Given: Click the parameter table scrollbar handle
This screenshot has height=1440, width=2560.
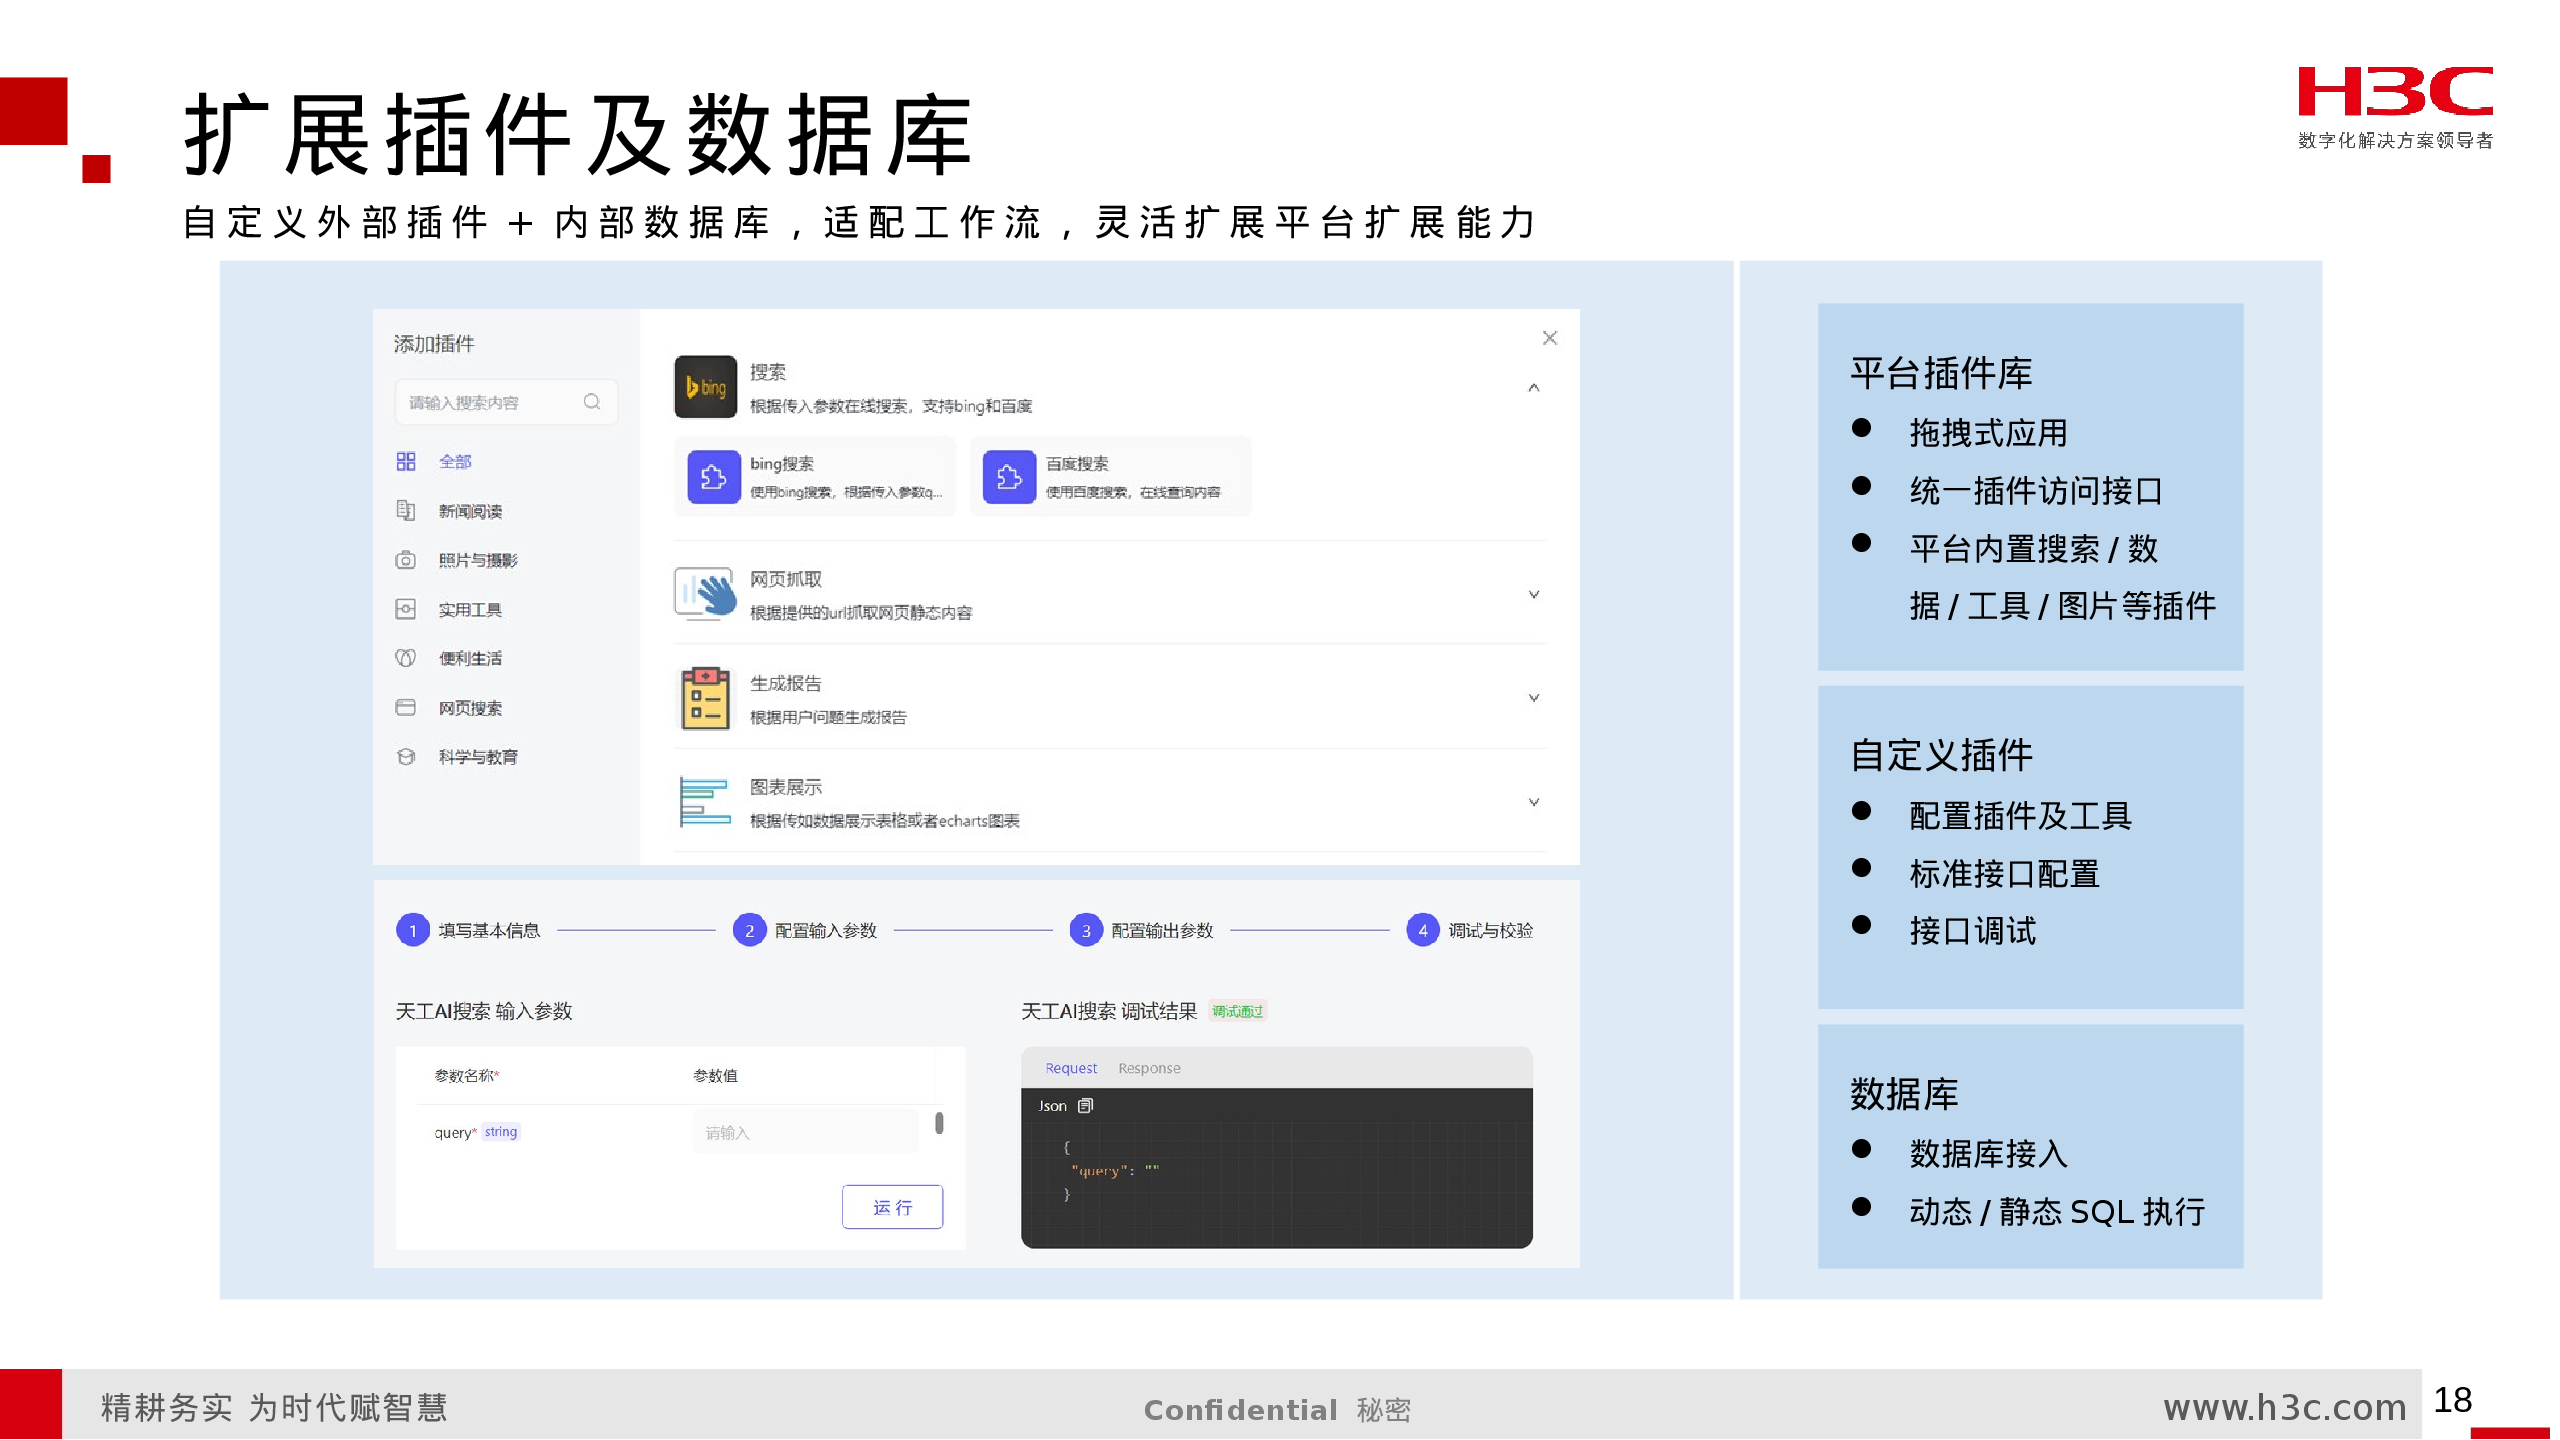Looking at the screenshot, I should tap(939, 1124).
